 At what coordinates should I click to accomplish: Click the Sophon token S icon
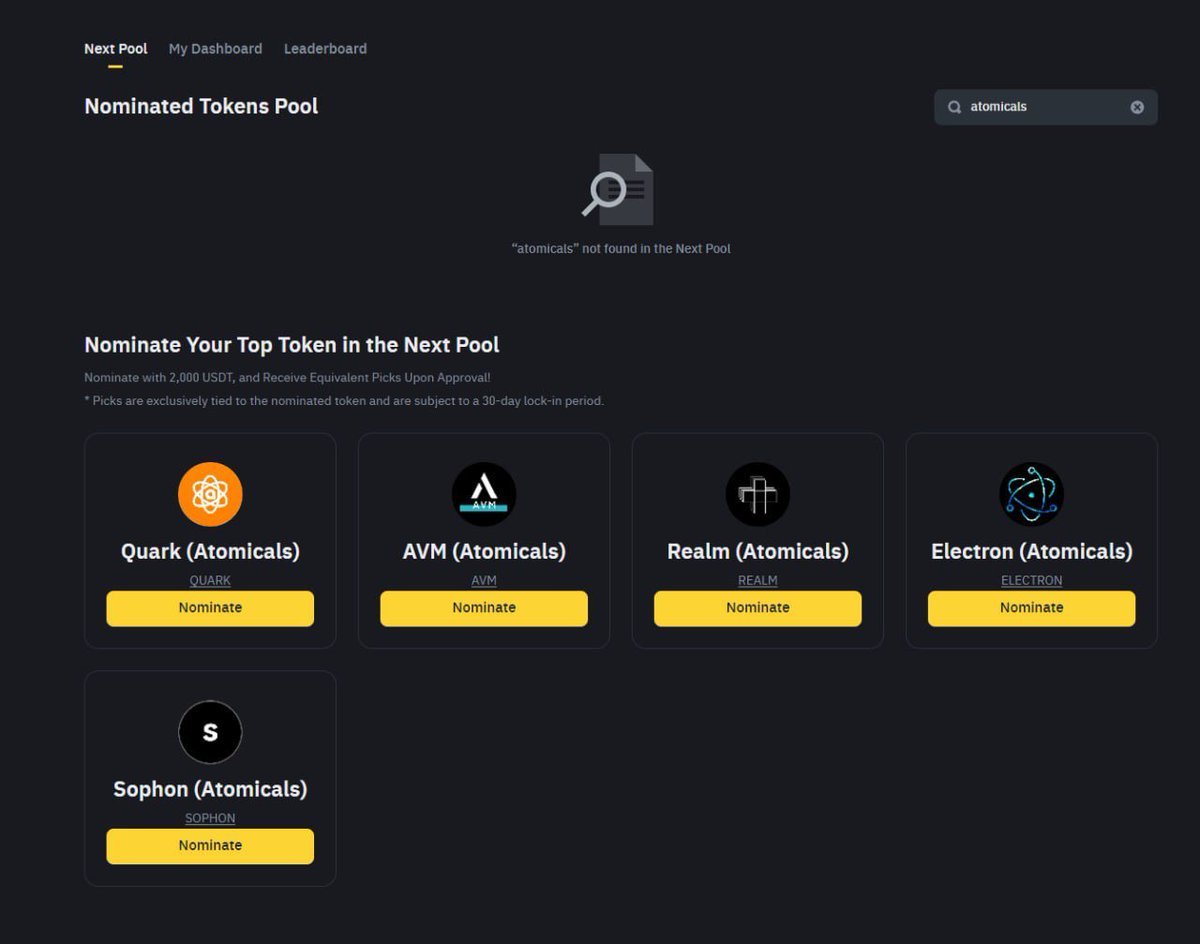click(x=210, y=732)
